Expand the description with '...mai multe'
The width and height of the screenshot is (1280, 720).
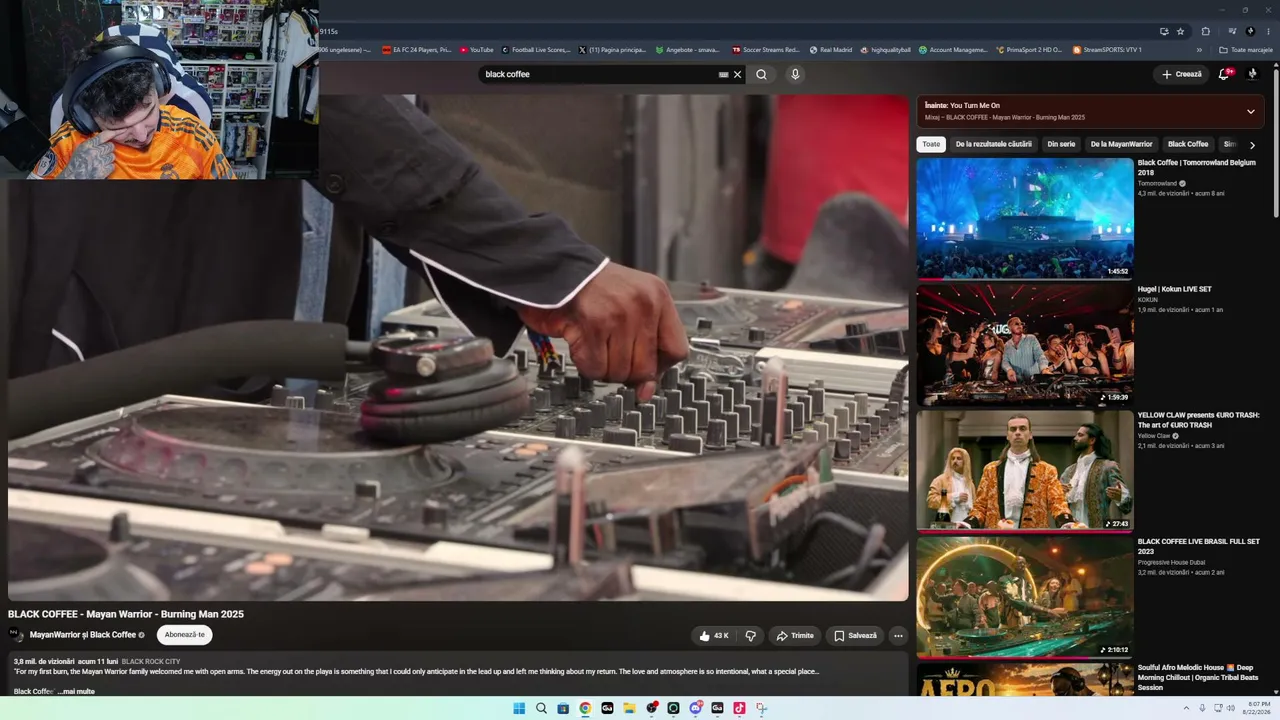click(x=76, y=691)
